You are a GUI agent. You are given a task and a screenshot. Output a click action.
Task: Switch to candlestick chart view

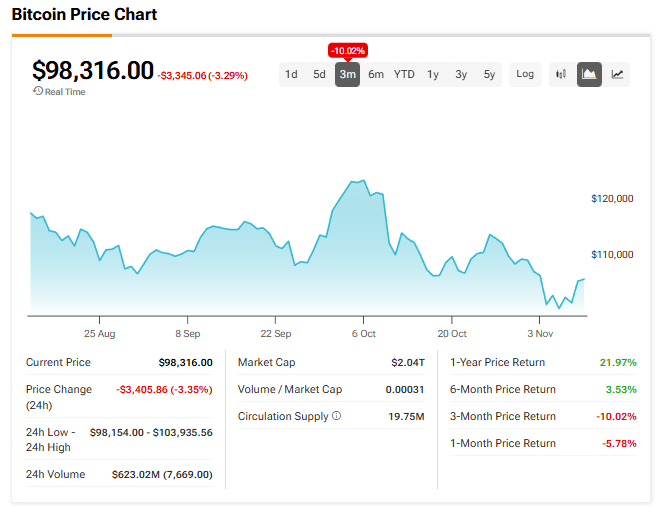[x=561, y=74]
